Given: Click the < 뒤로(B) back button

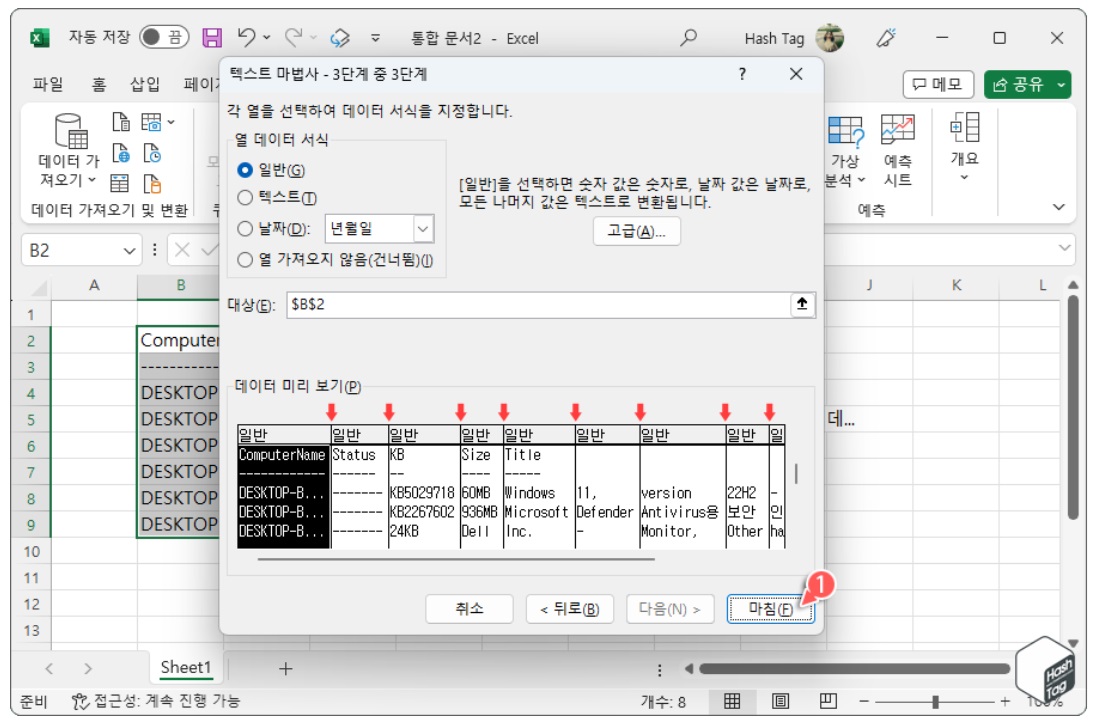Looking at the screenshot, I should 570,609.
